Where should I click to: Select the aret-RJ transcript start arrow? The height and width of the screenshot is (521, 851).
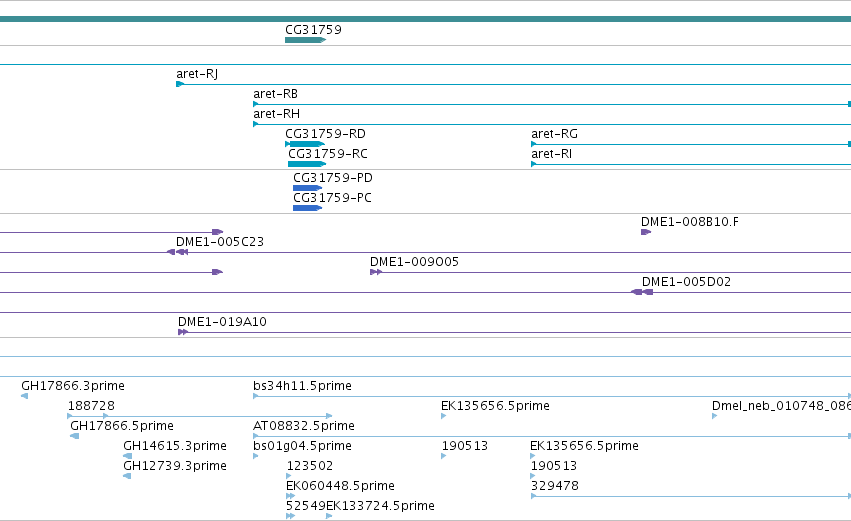pyautogui.click(x=180, y=84)
